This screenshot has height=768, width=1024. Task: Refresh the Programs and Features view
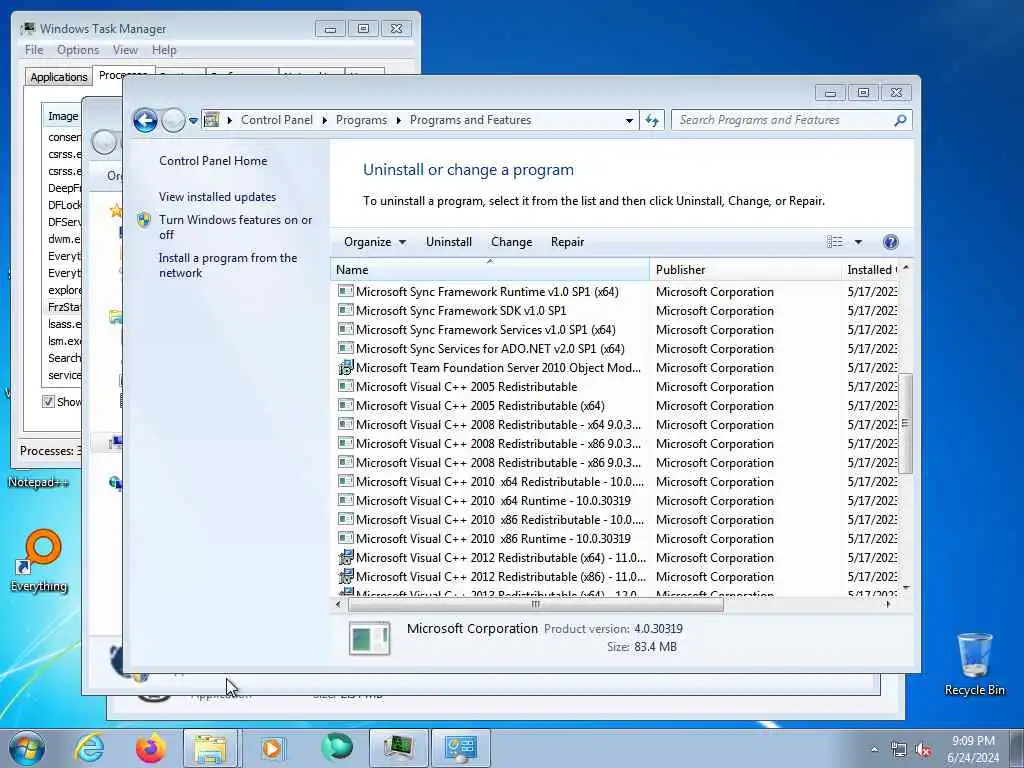(x=652, y=120)
